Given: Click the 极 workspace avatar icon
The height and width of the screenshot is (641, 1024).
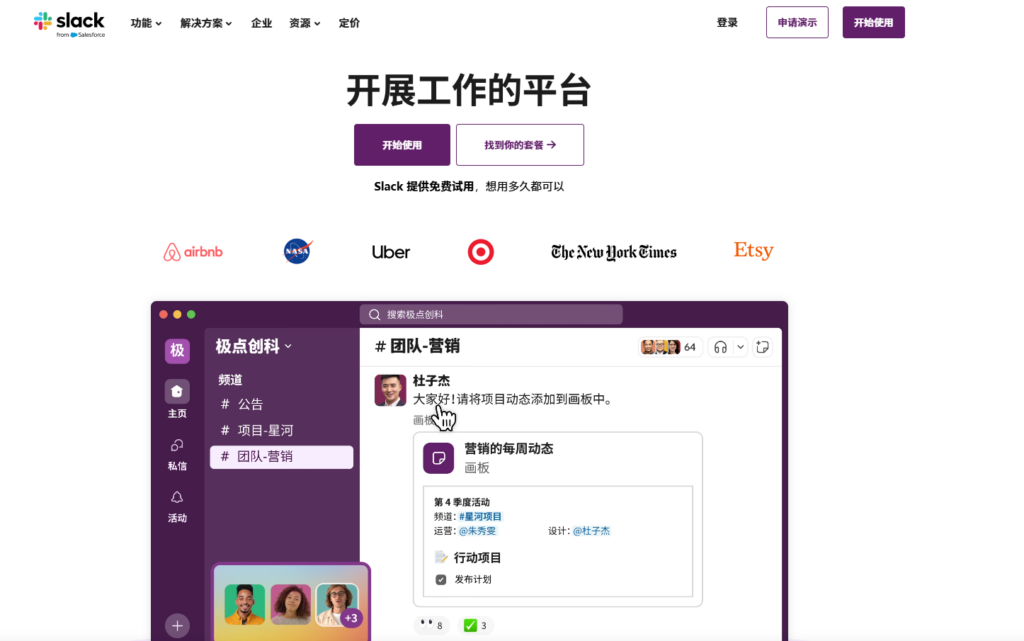Looking at the screenshot, I should tap(177, 350).
